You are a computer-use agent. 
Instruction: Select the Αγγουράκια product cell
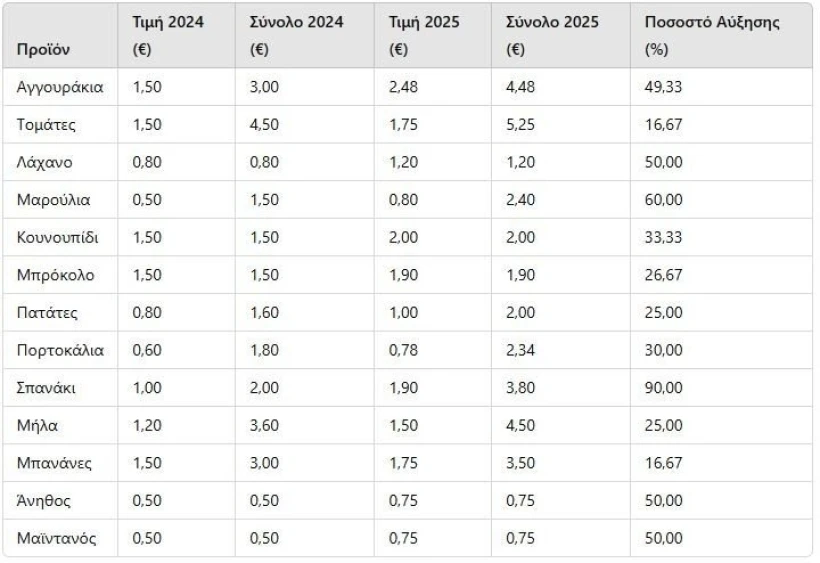point(60,87)
